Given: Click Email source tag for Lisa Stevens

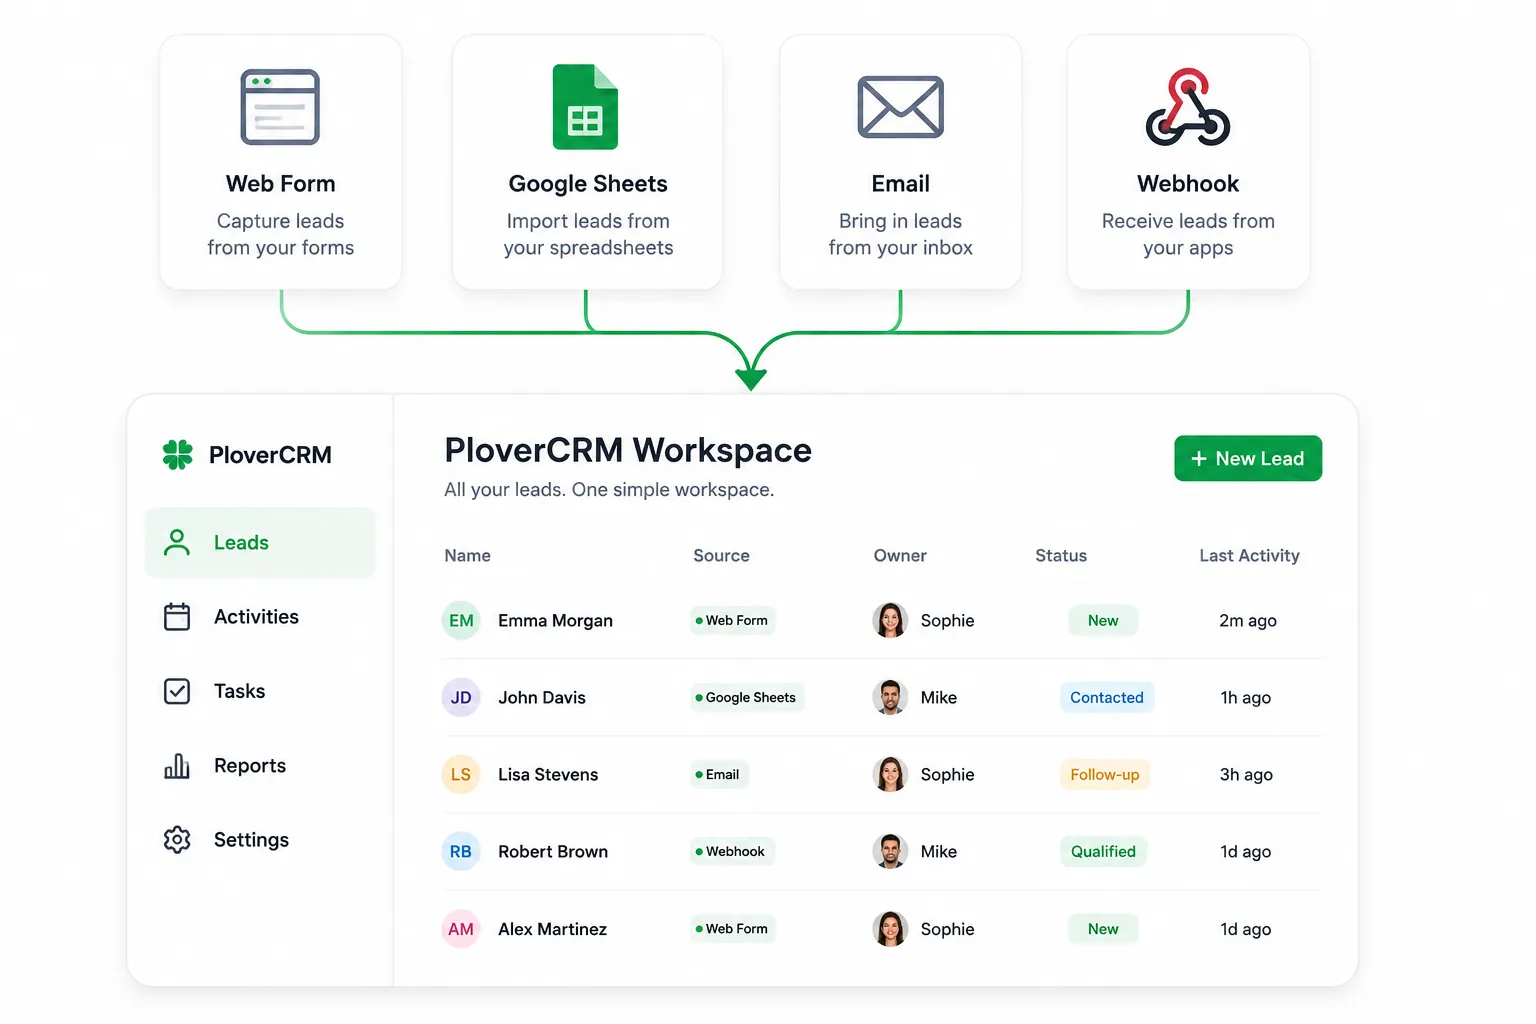Looking at the screenshot, I should pos(718,774).
